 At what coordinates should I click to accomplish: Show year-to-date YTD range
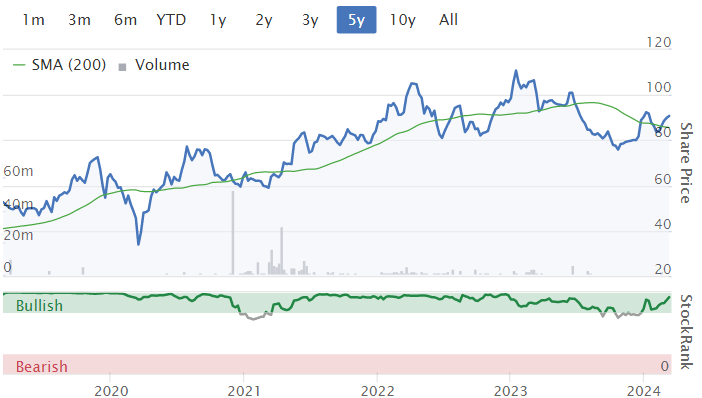click(x=171, y=20)
